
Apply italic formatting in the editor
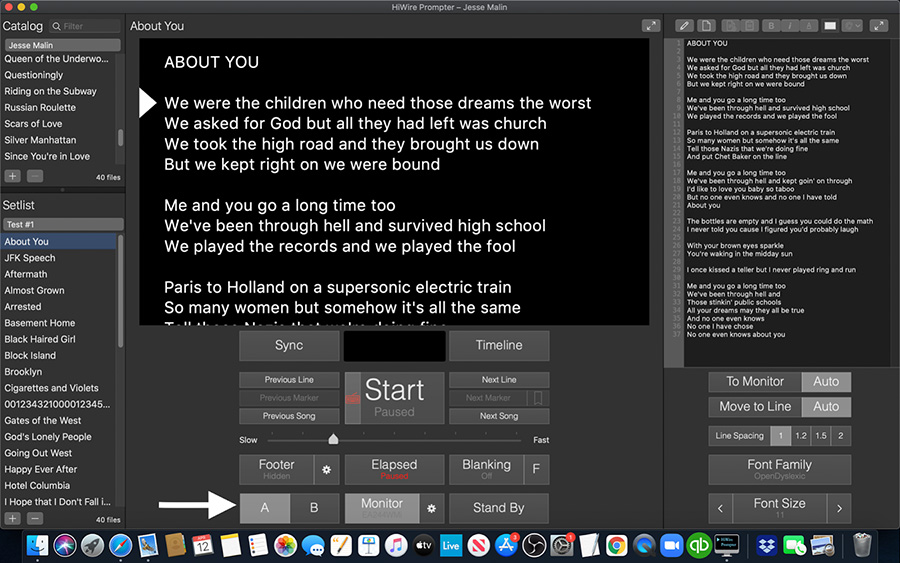(790, 26)
